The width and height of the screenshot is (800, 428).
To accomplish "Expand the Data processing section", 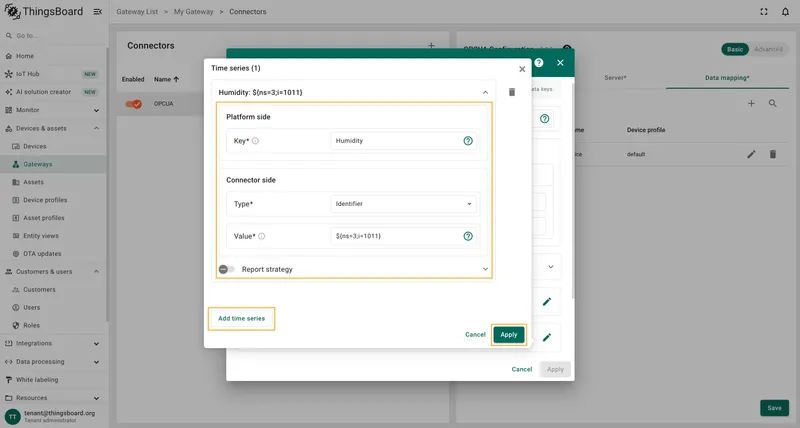I will pos(54,362).
